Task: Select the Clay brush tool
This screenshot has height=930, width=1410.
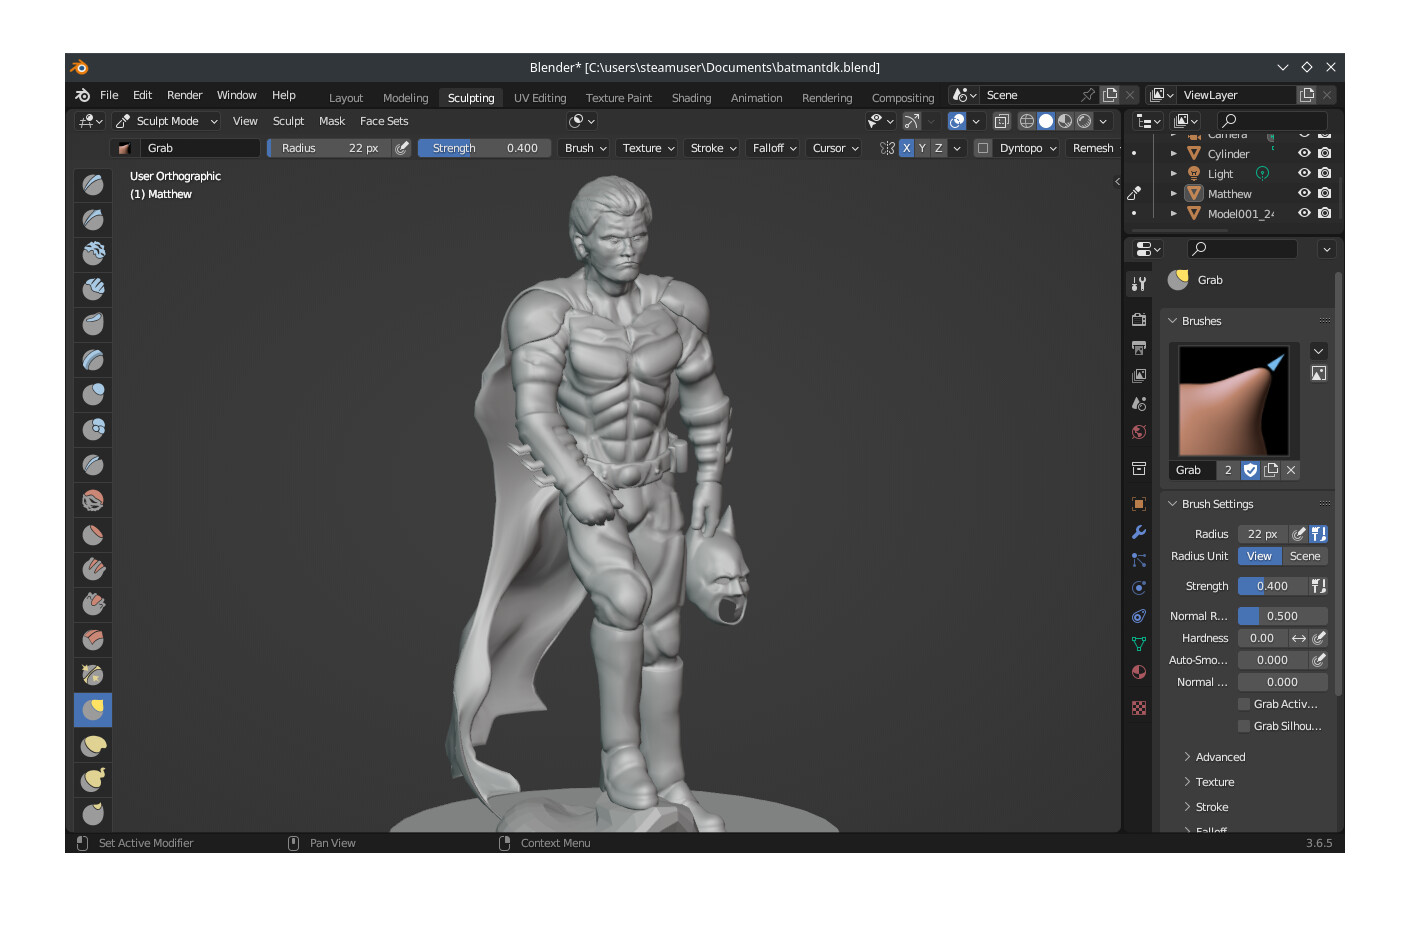Action: pyautogui.click(x=93, y=254)
